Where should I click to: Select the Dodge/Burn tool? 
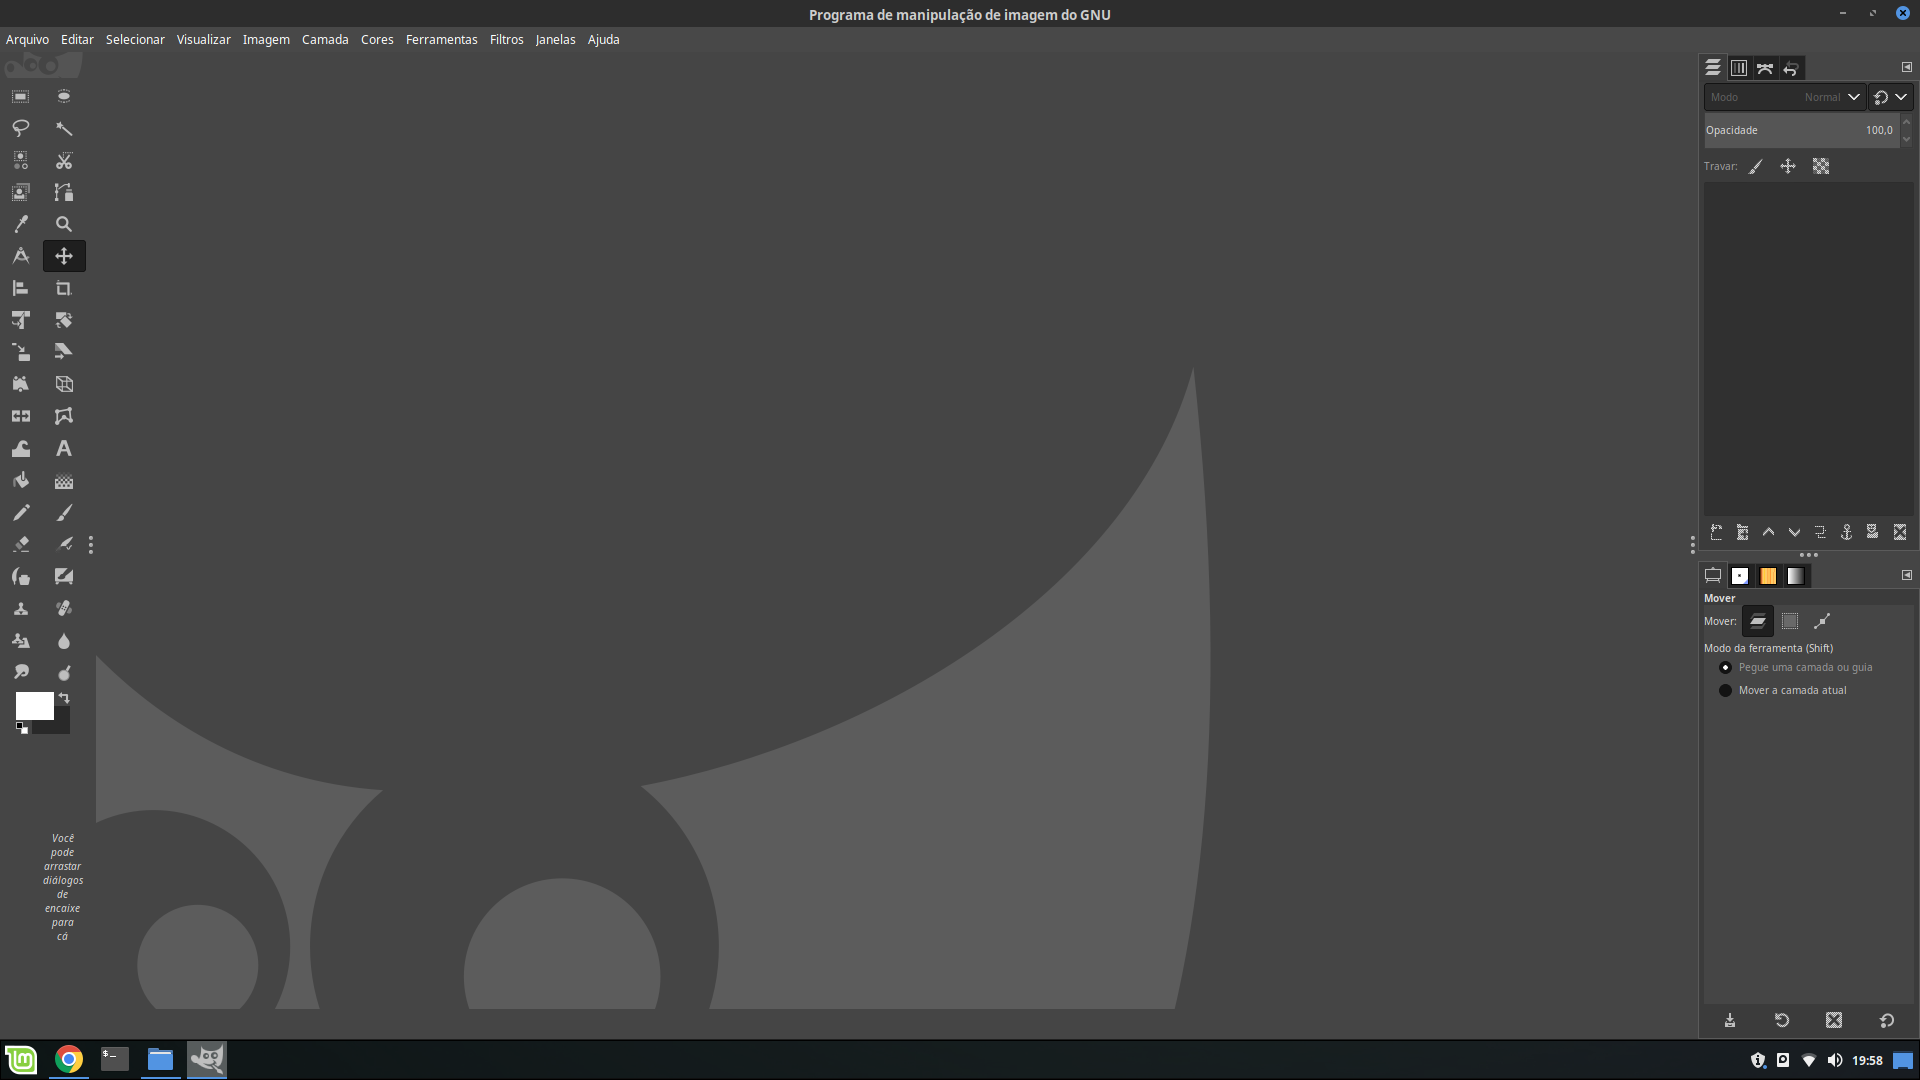(x=64, y=673)
